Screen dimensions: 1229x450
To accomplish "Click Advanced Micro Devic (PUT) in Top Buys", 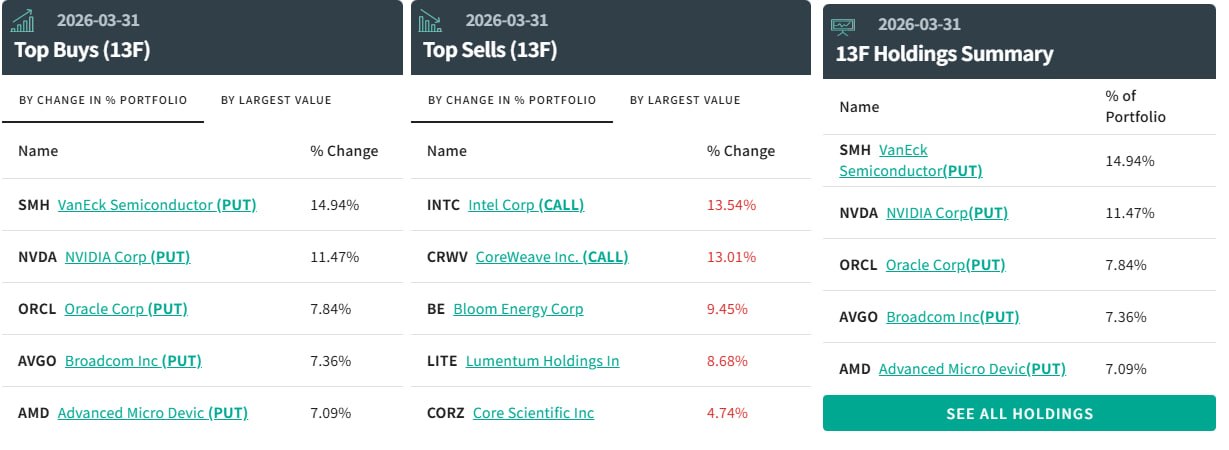I will tap(153, 413).
